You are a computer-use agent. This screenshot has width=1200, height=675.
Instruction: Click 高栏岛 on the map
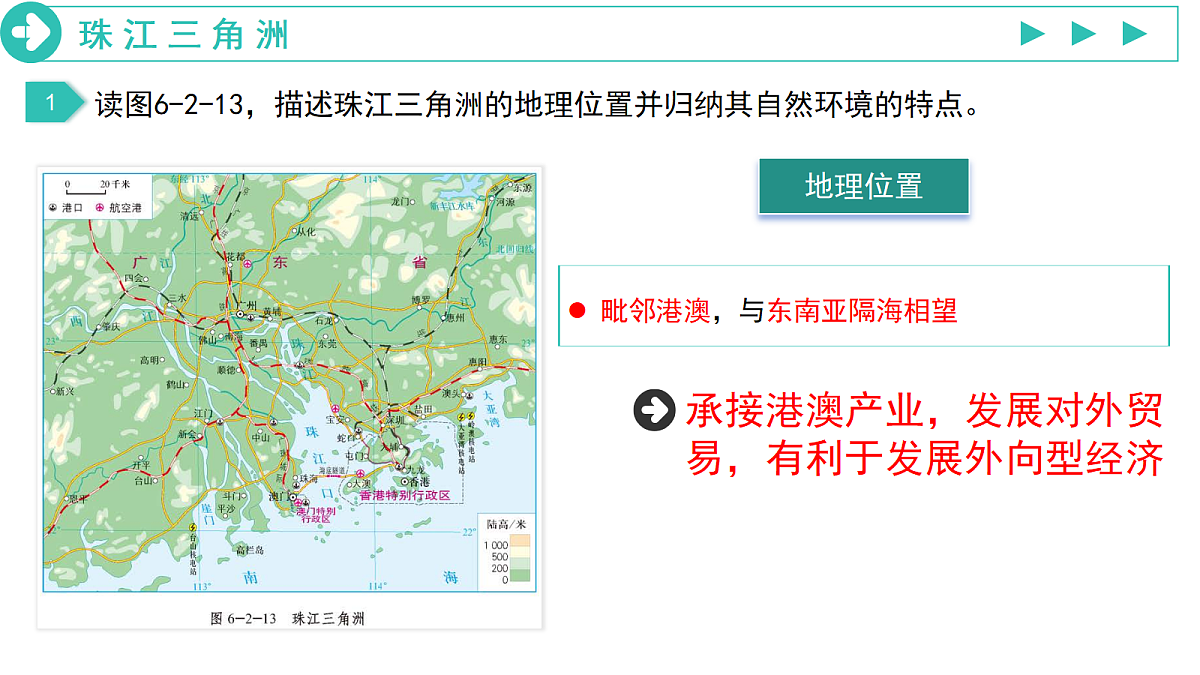click(250, 550)
